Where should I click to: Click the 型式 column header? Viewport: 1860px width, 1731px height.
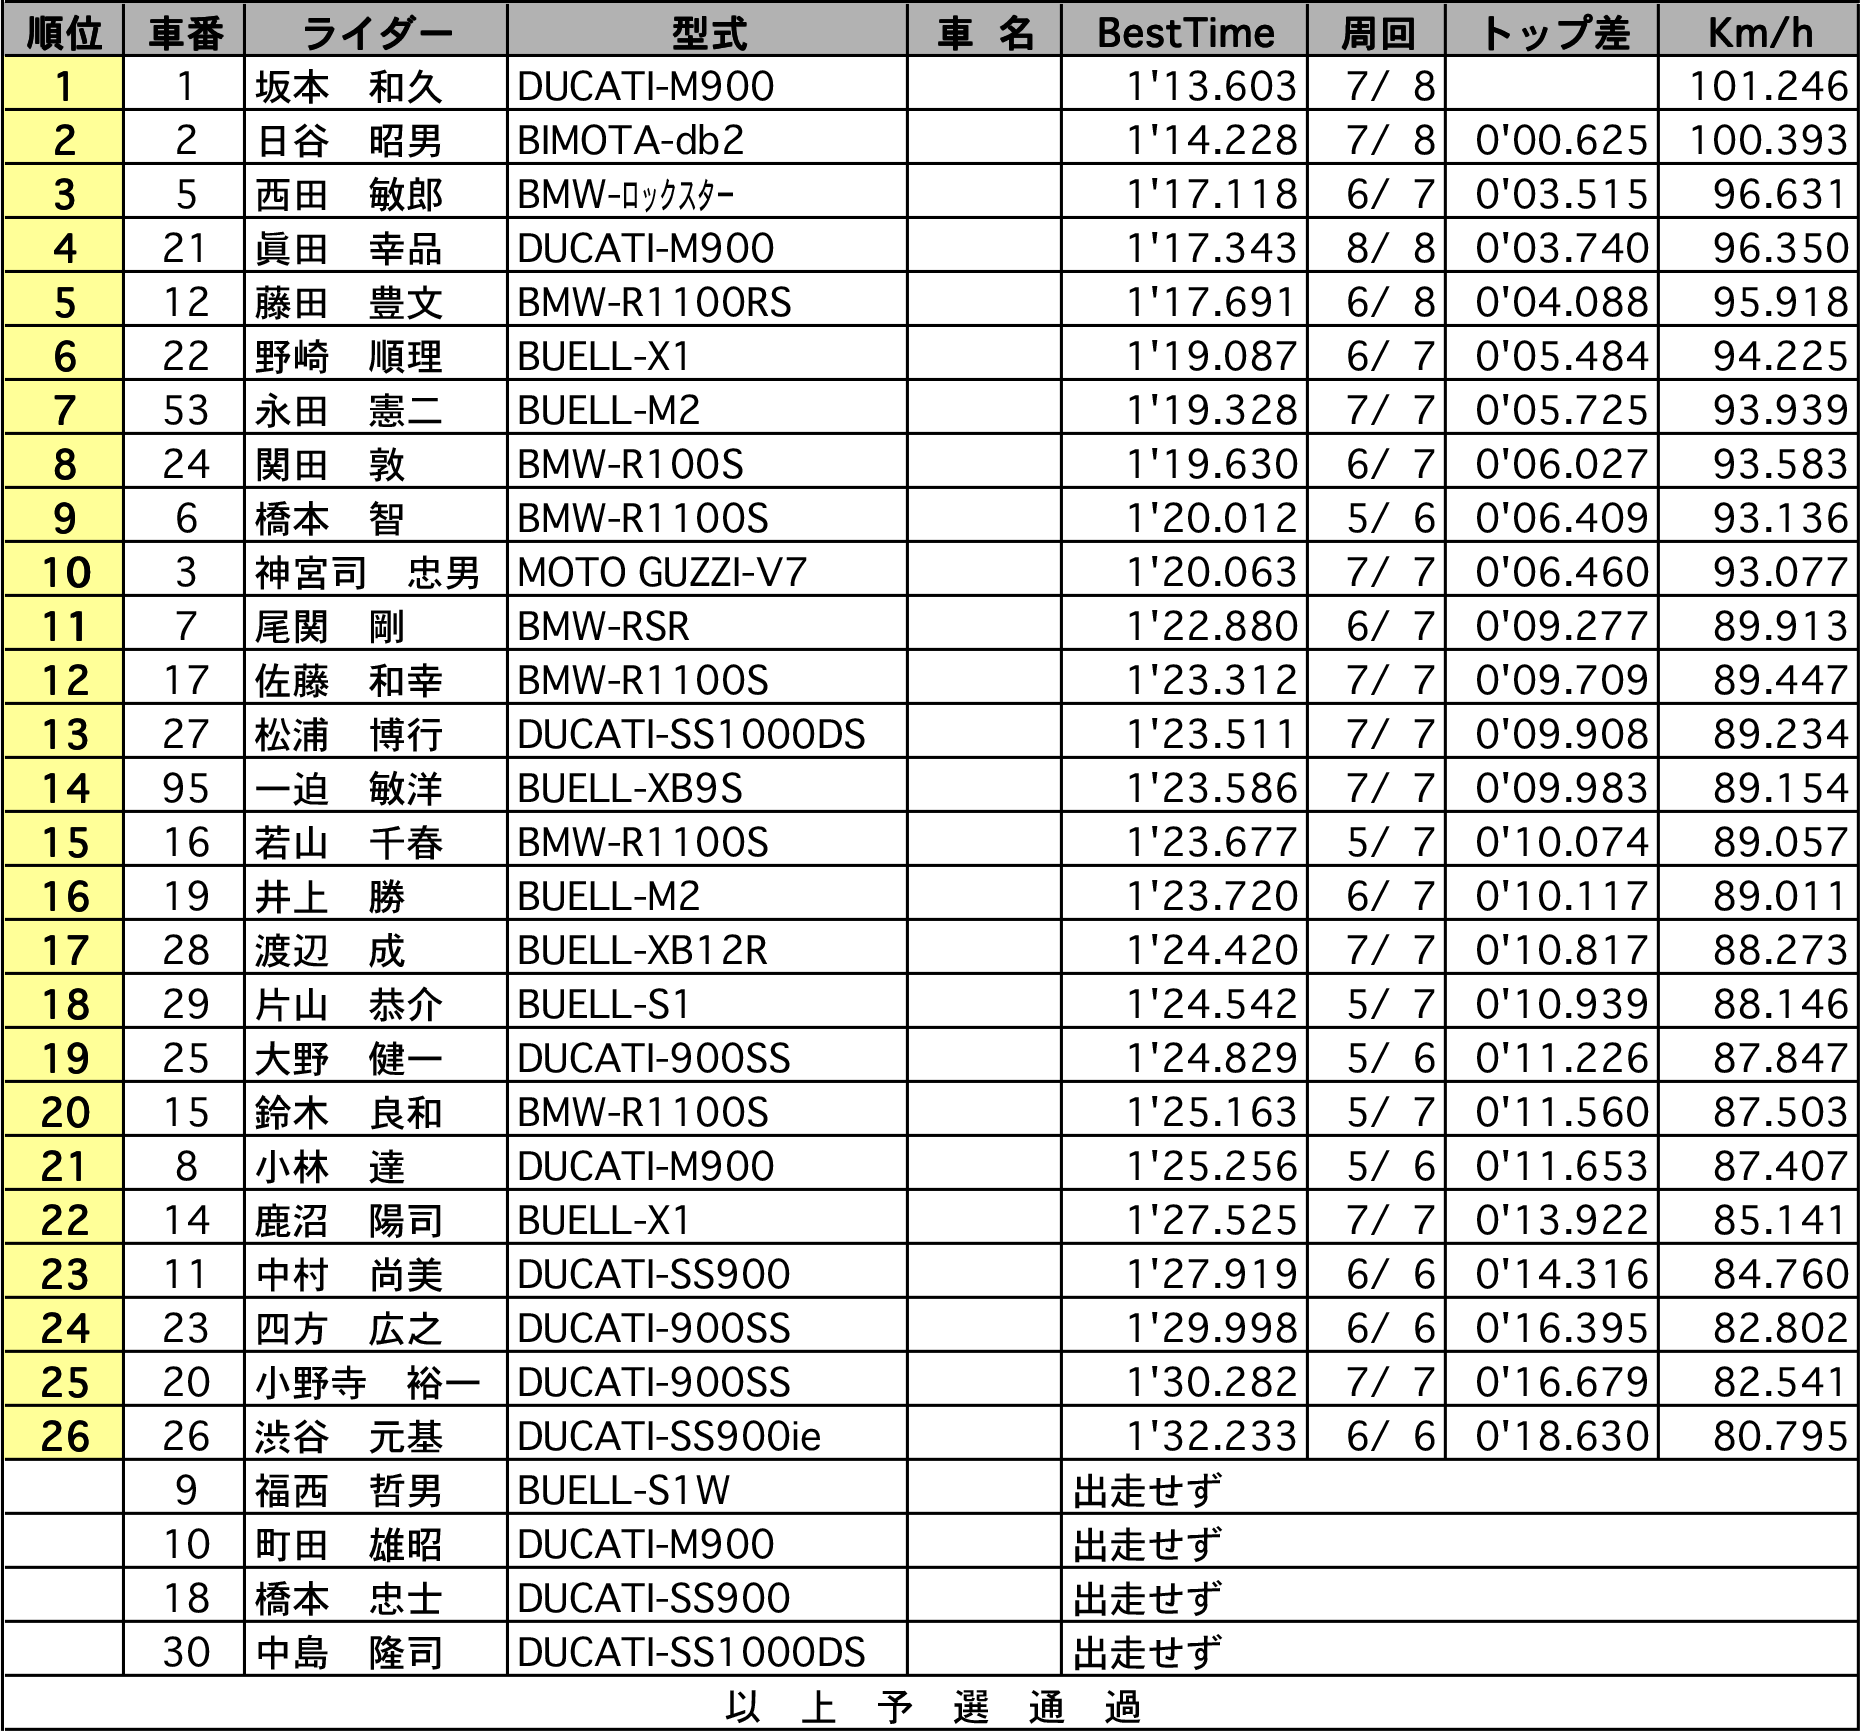pyautogui.click(x=707, y=32)
